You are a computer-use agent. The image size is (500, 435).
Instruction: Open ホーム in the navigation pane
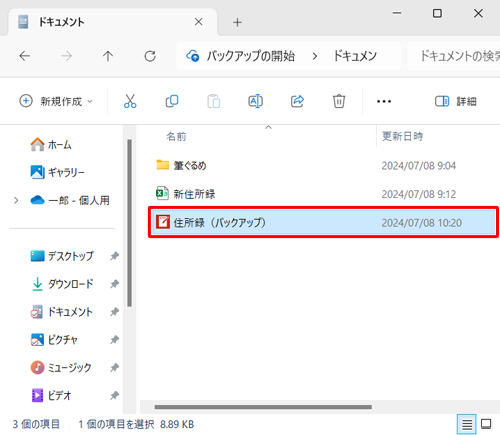51,145
